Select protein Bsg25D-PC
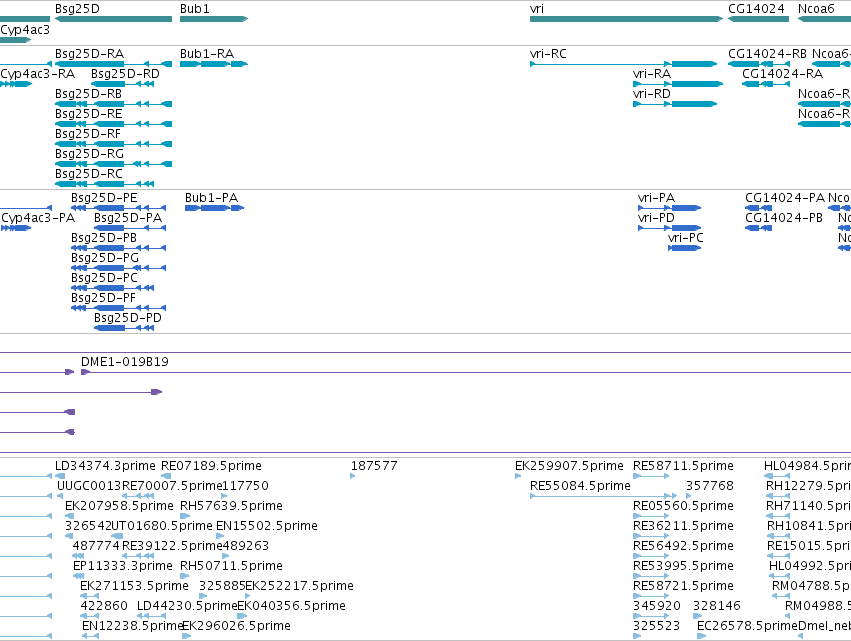Screen dimensions: 851x641 112,288
